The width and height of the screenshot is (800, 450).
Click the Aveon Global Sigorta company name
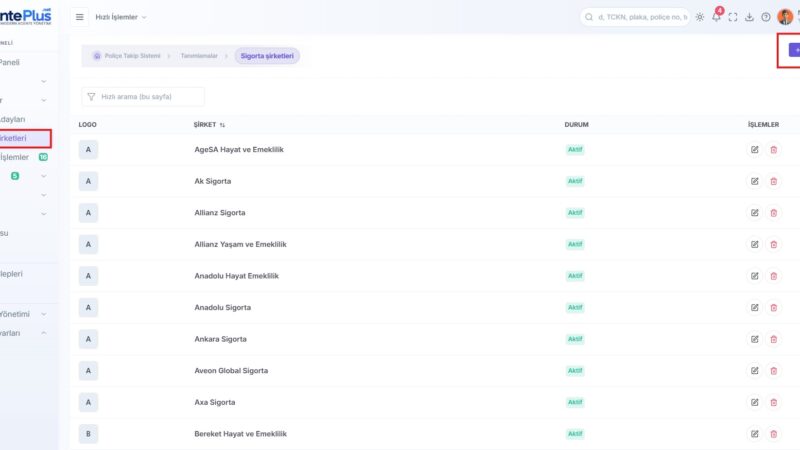(x=231, y=371)
